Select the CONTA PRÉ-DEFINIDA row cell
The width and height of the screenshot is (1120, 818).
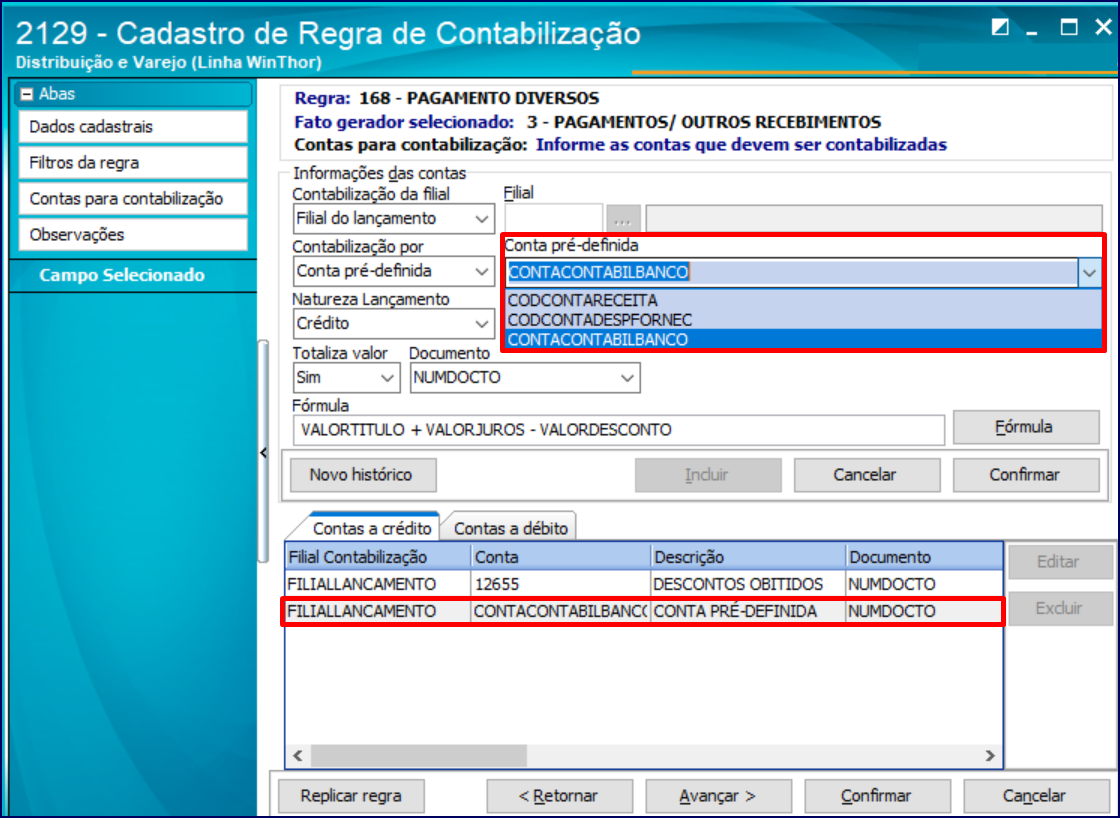748,612
